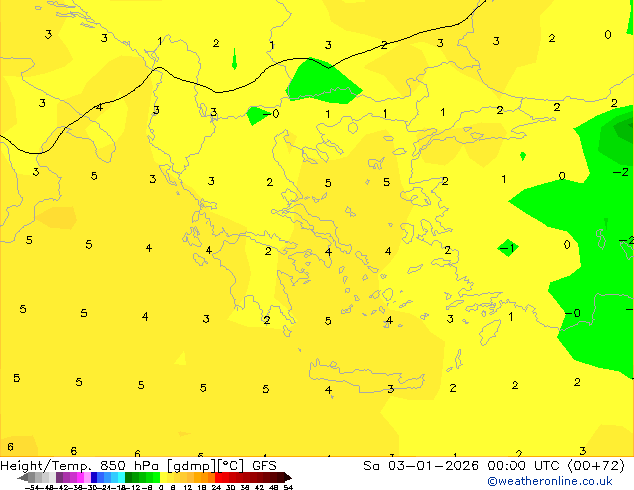
Task: Click the "Height/Temp. 850 hPa" chart title
Action: tap(80, 465)
